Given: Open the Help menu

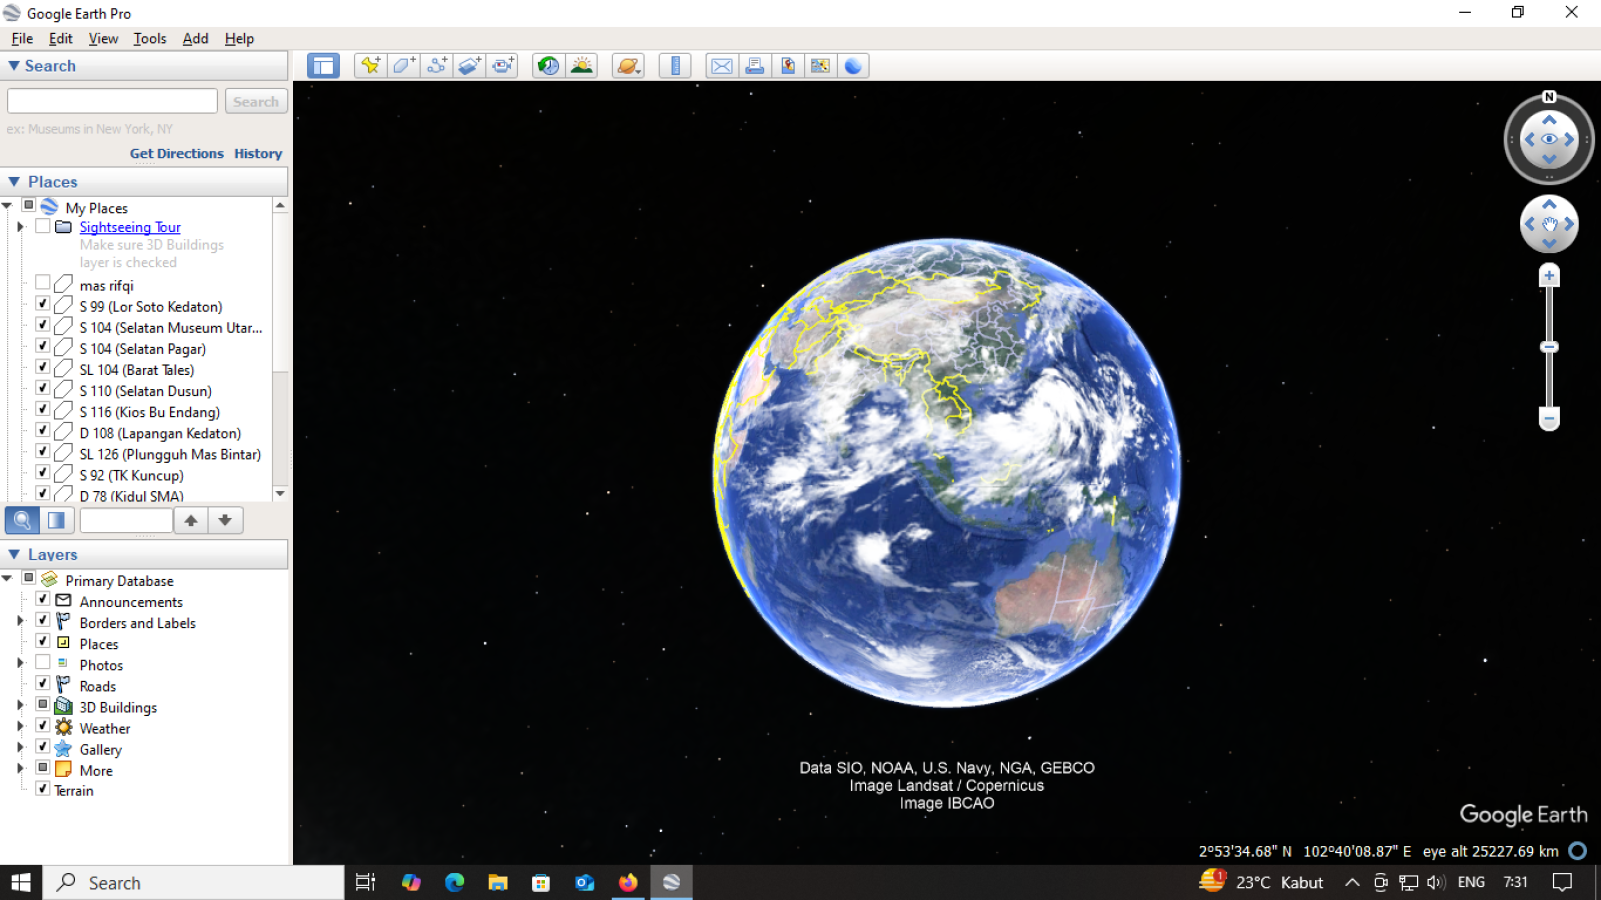Looking at the screenshot, I should click(x=239, y=38).
